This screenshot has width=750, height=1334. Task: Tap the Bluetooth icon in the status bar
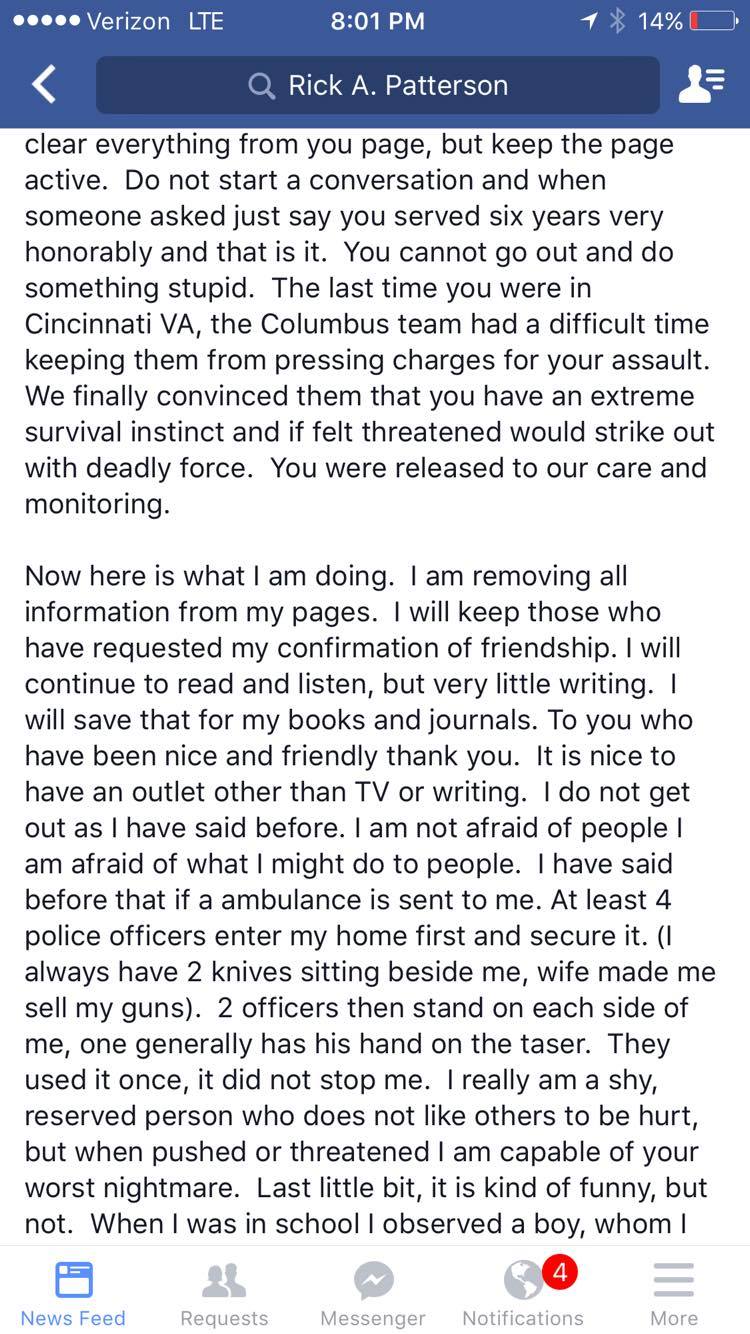click(617, 21)
